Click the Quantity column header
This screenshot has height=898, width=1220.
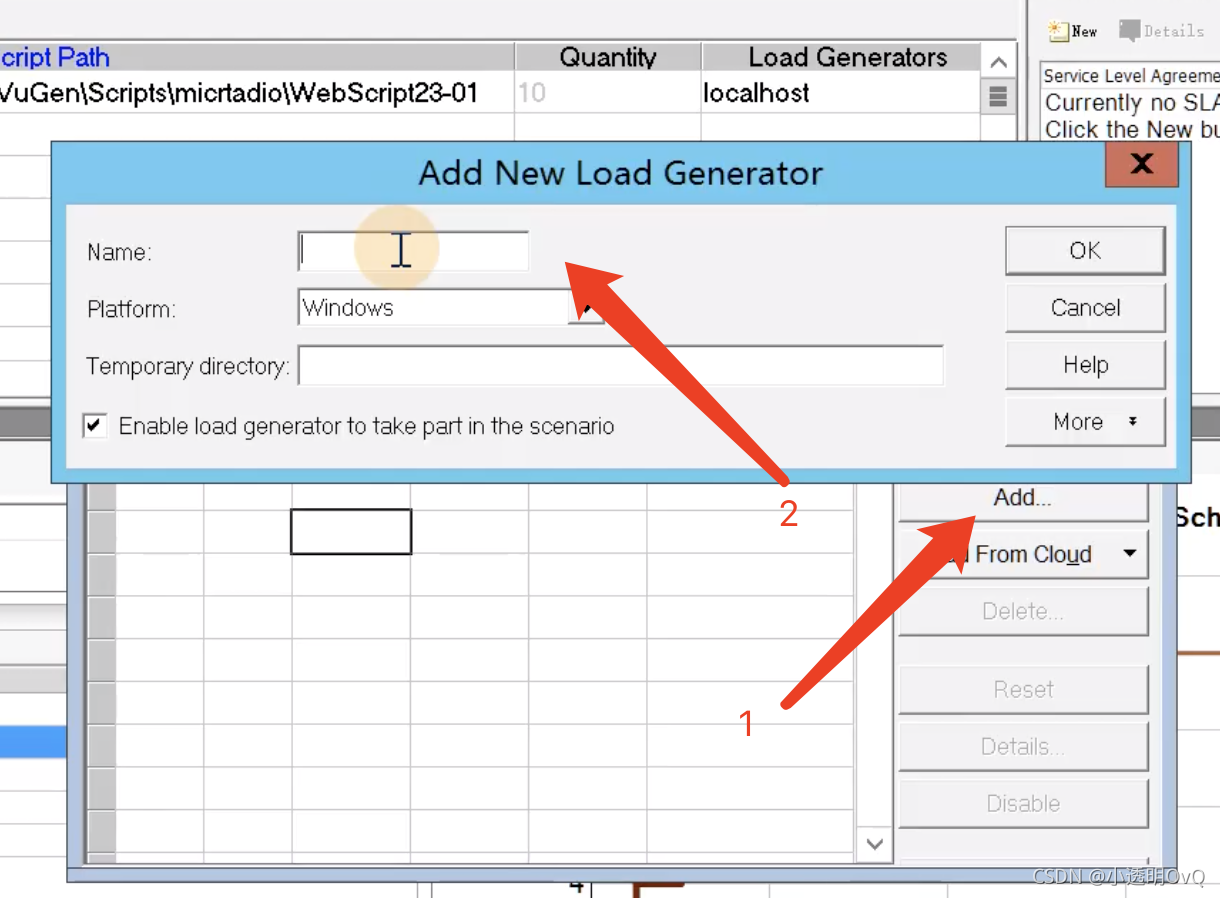tap(608, 57)
